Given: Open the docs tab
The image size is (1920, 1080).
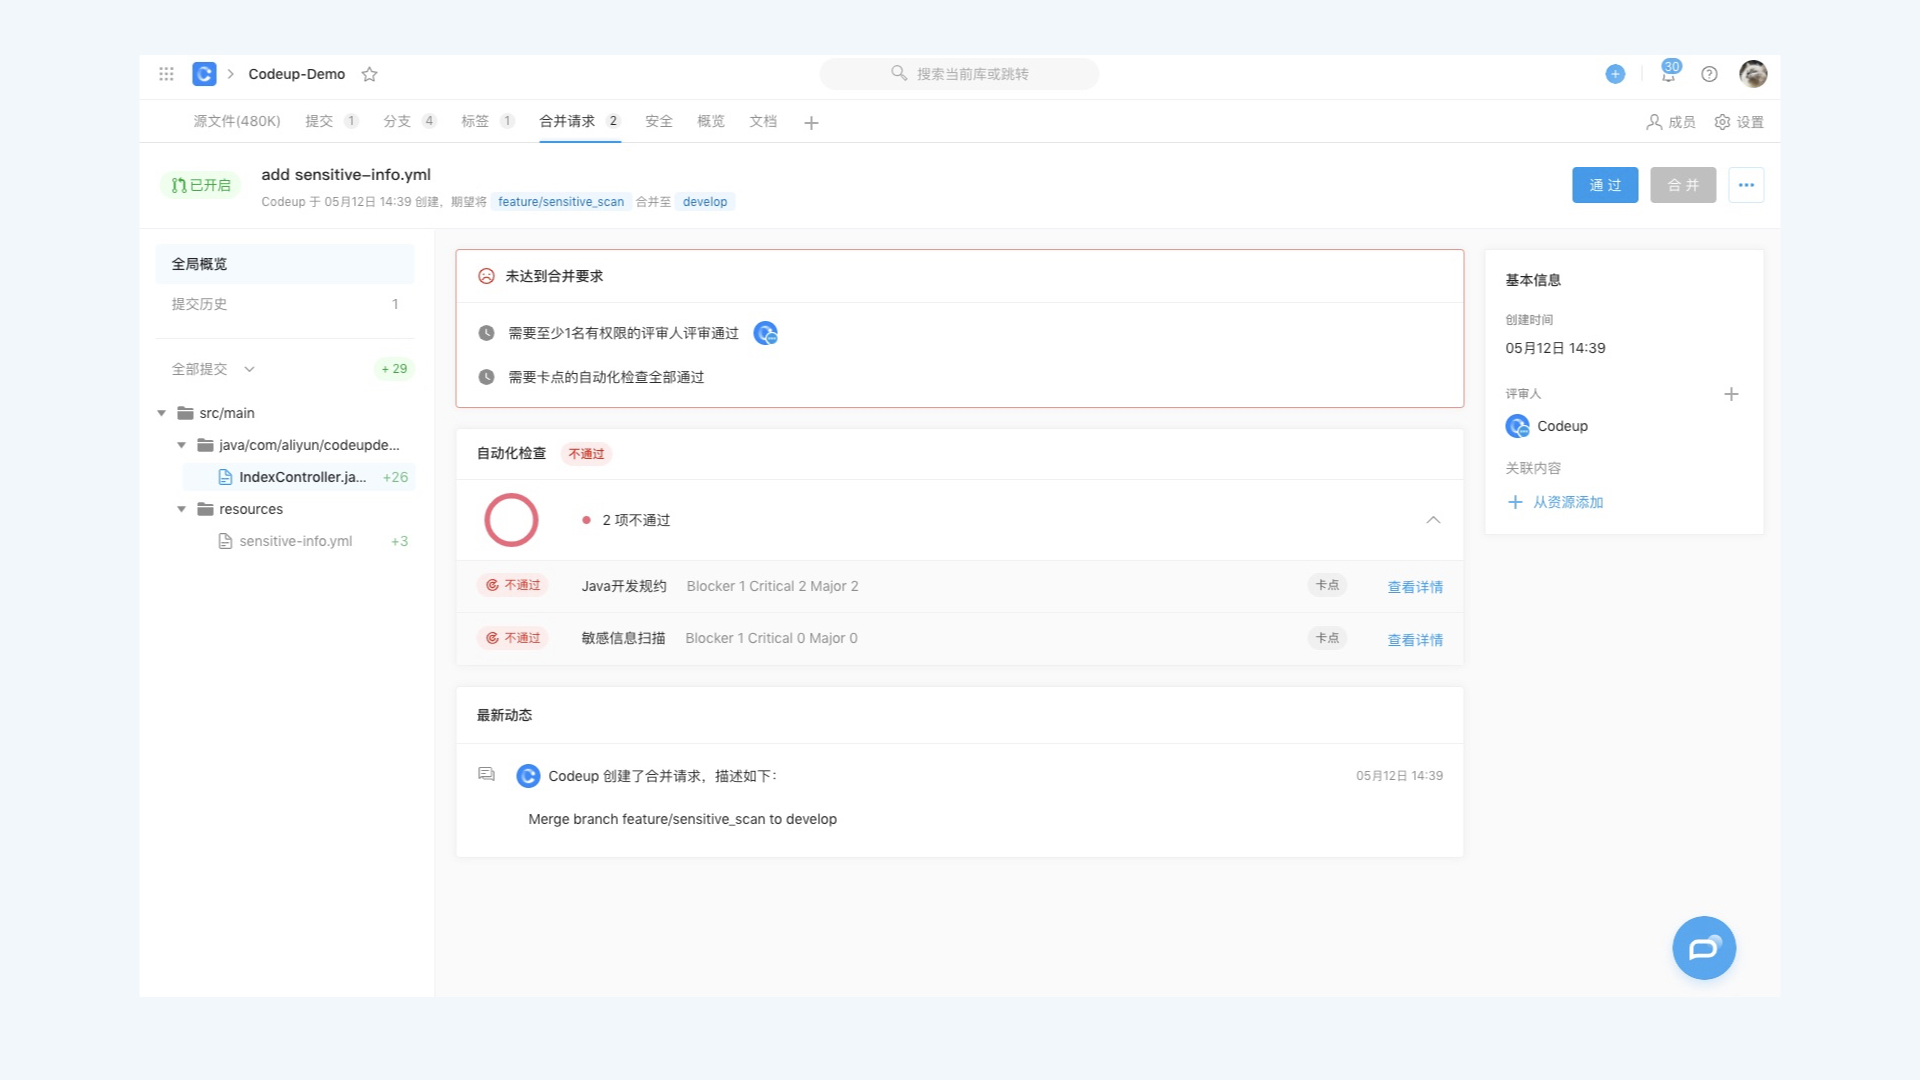Looking at the screenshot, I should click(763, 121).
